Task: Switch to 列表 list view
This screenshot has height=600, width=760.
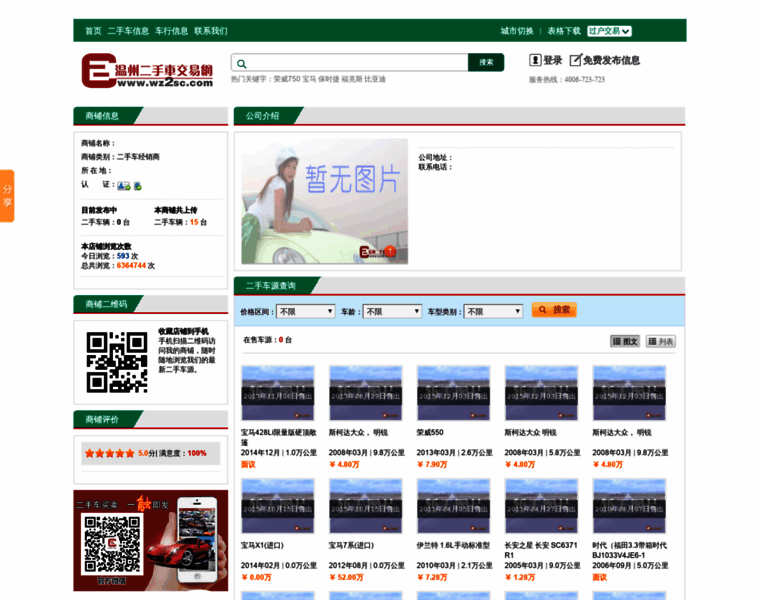Action: [661, 341]
